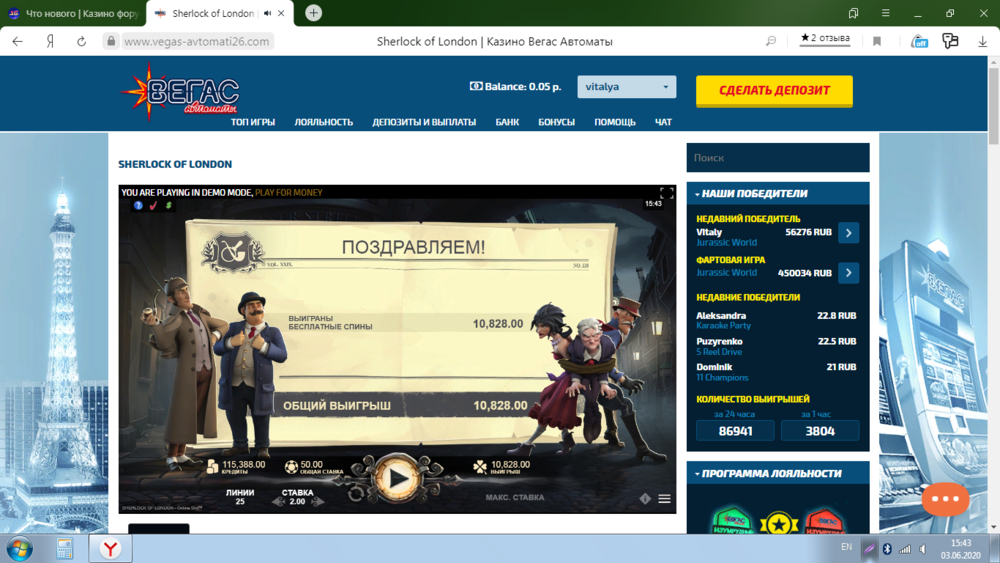Open the arrow next to Vitaly's 56276 RUB win
1000x563 pixels.
pyautogui.click(x=848, y=233)
